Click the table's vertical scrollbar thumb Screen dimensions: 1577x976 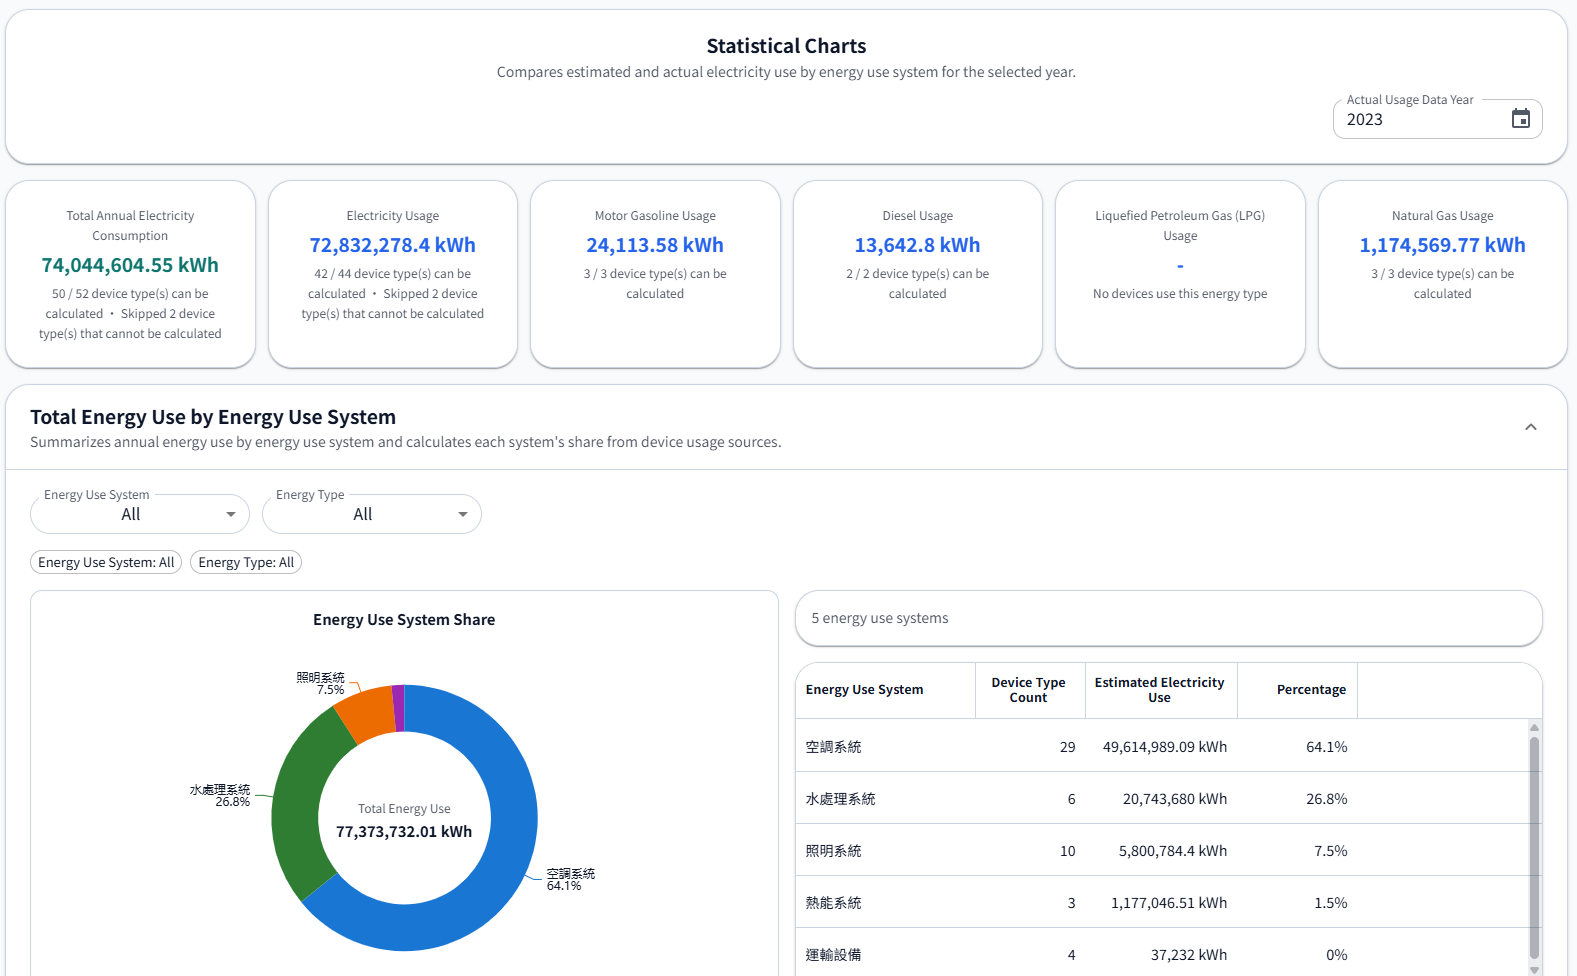tap(1534, 848)
